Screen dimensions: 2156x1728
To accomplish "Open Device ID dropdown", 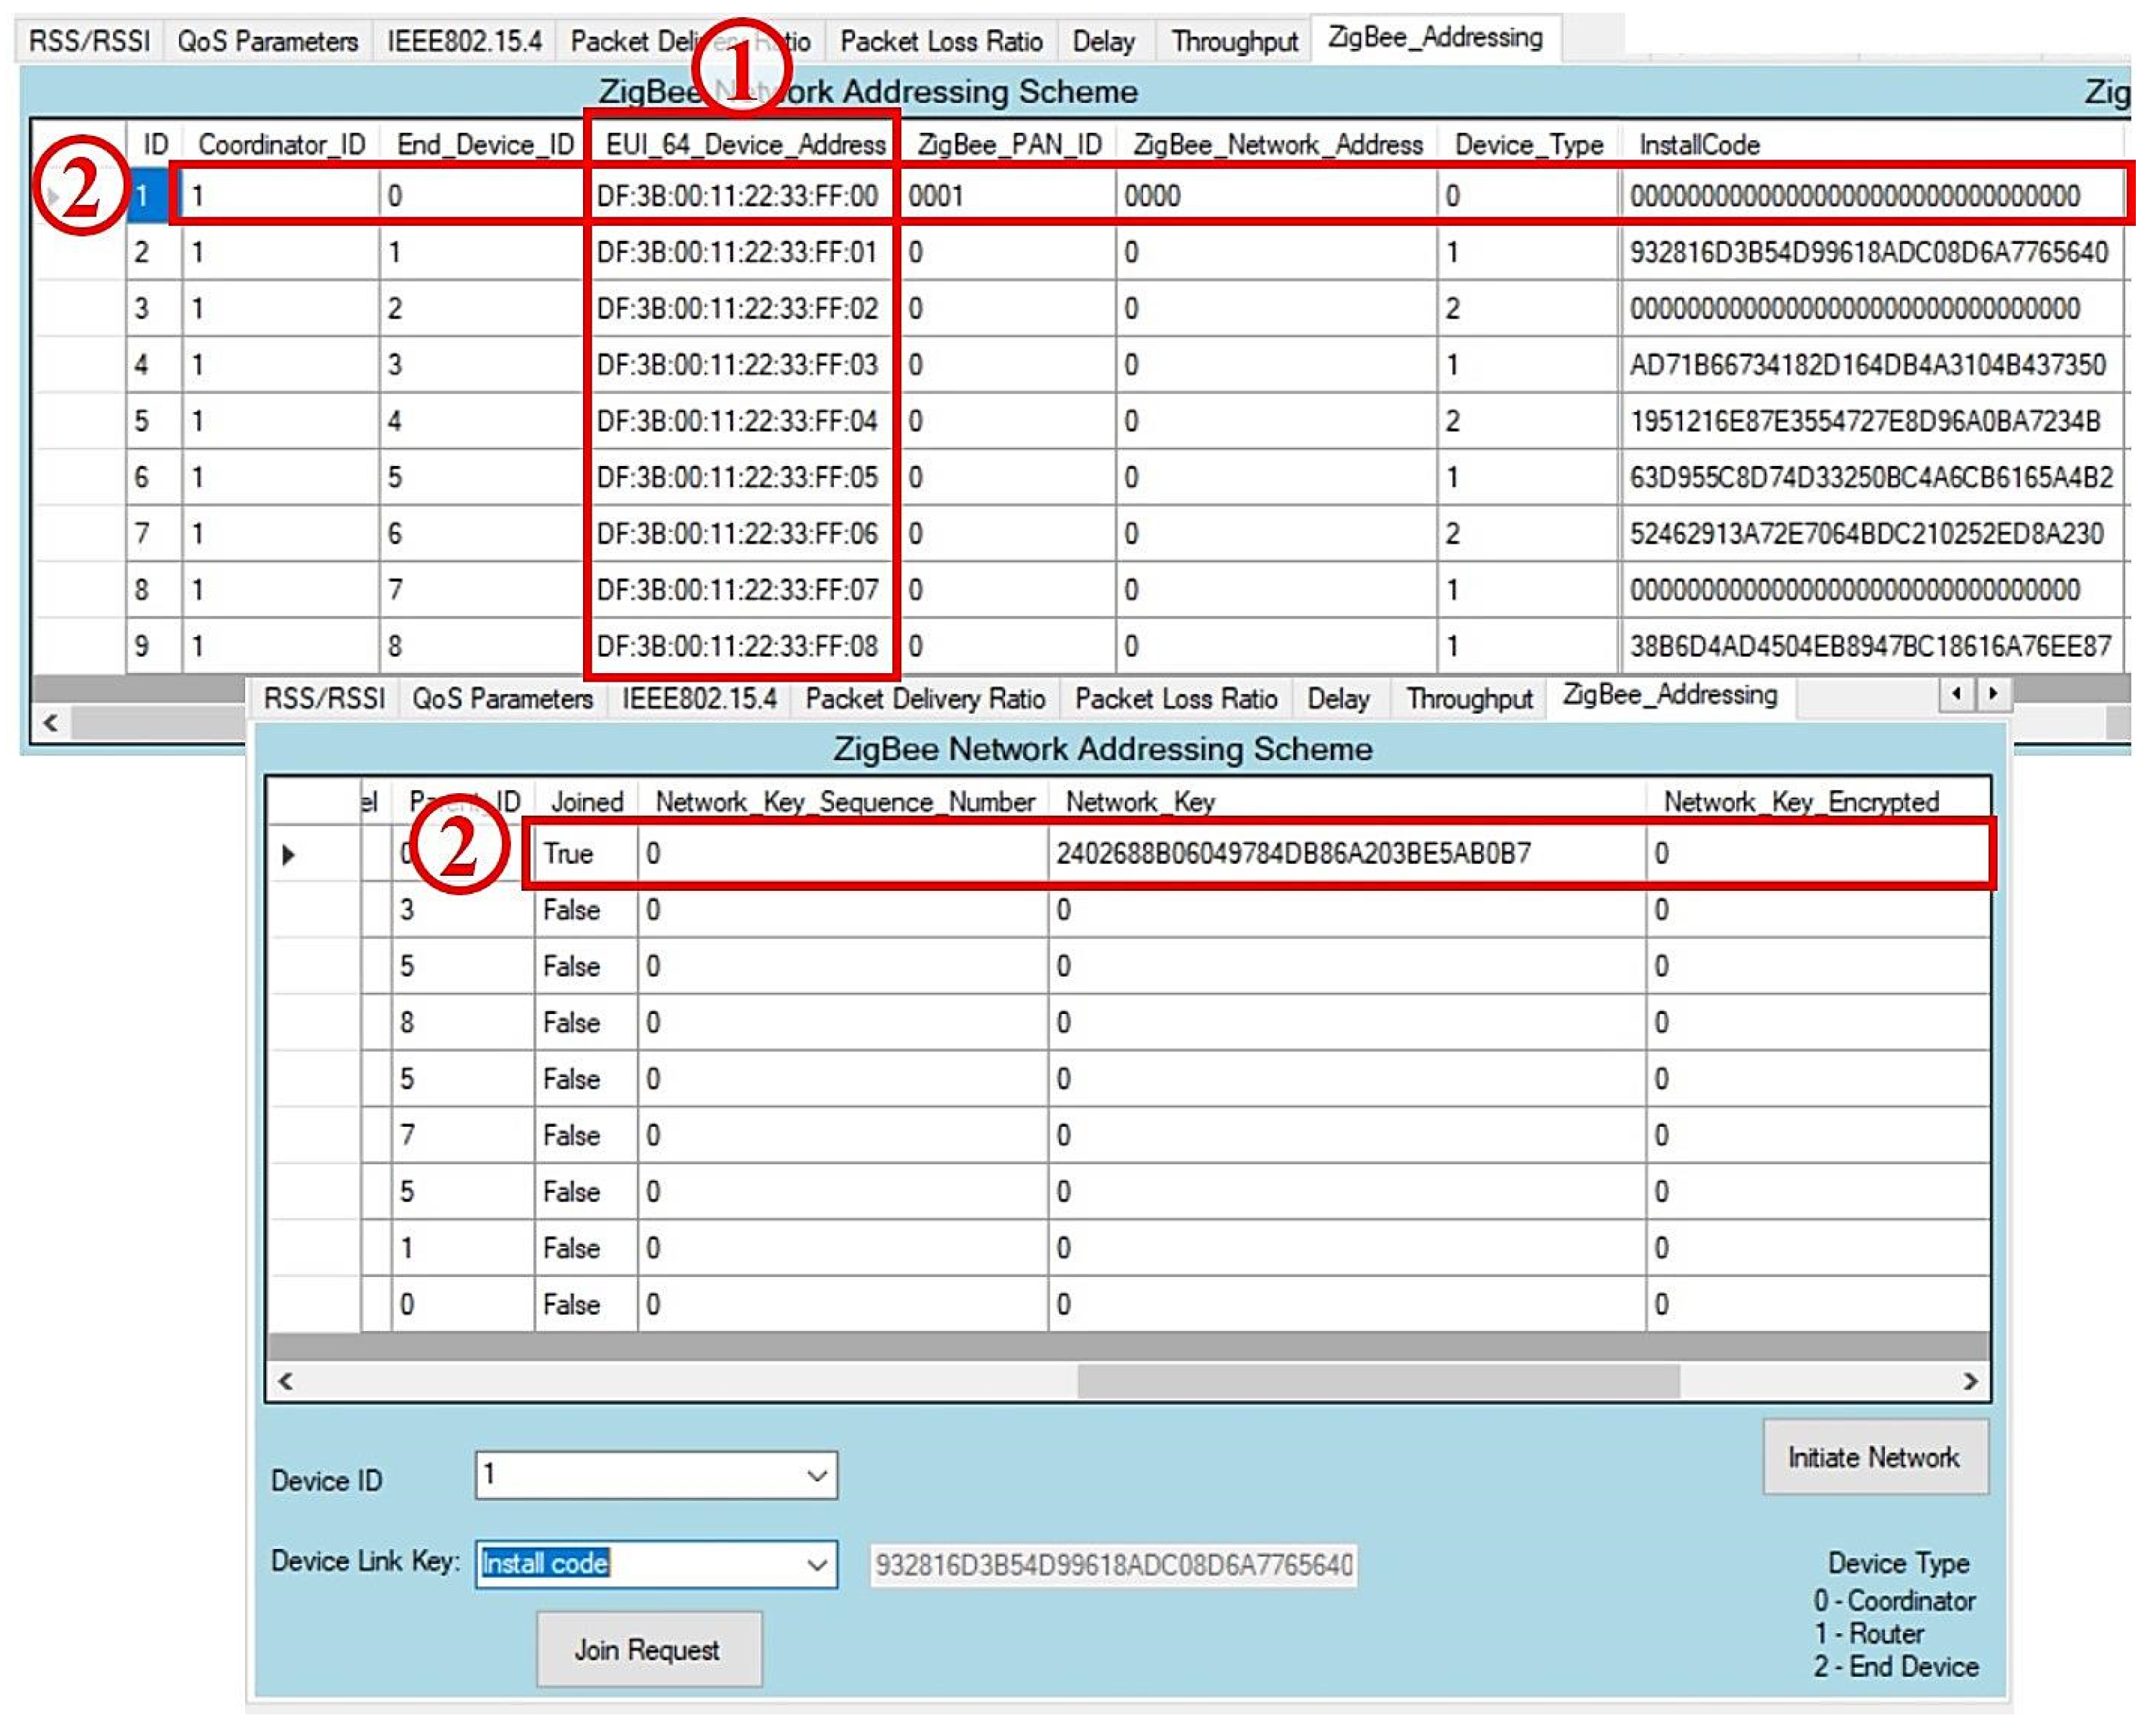I will click(x=817, y=1476).
